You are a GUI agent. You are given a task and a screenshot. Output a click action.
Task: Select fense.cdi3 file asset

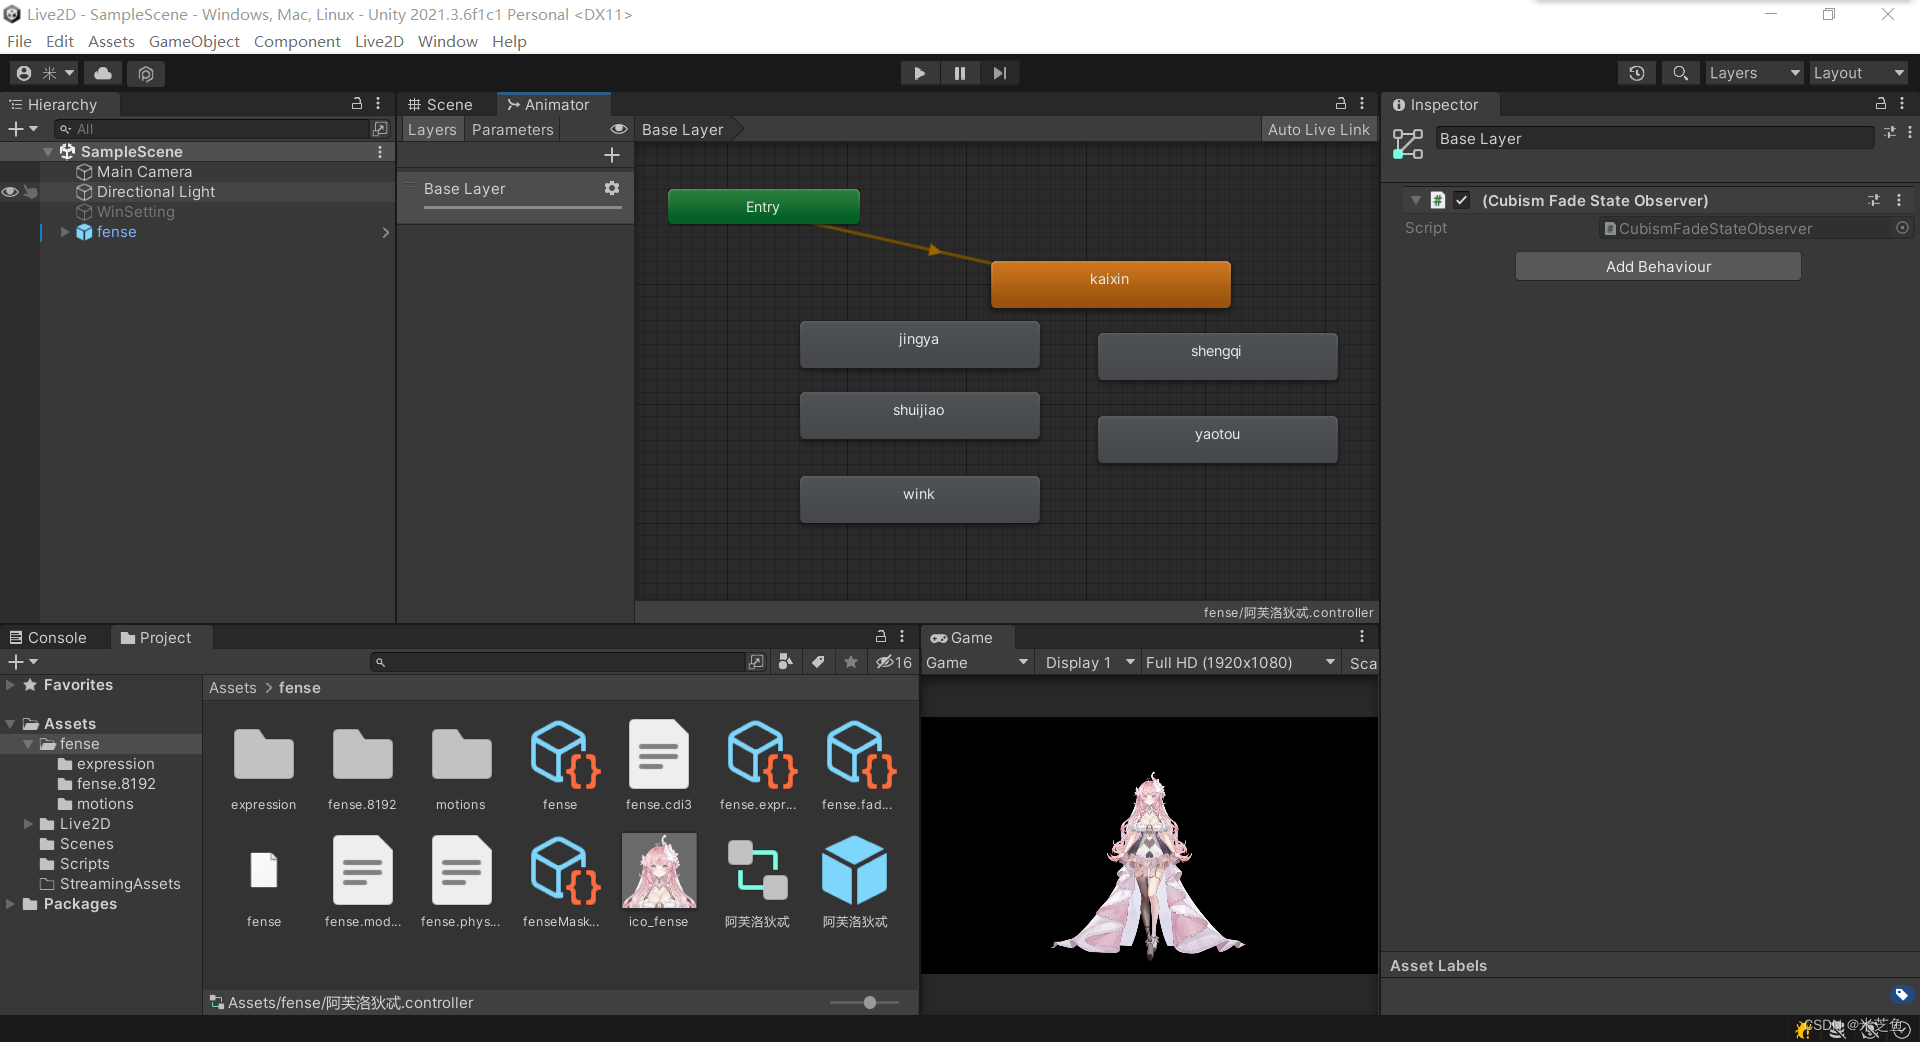[658, 755]
